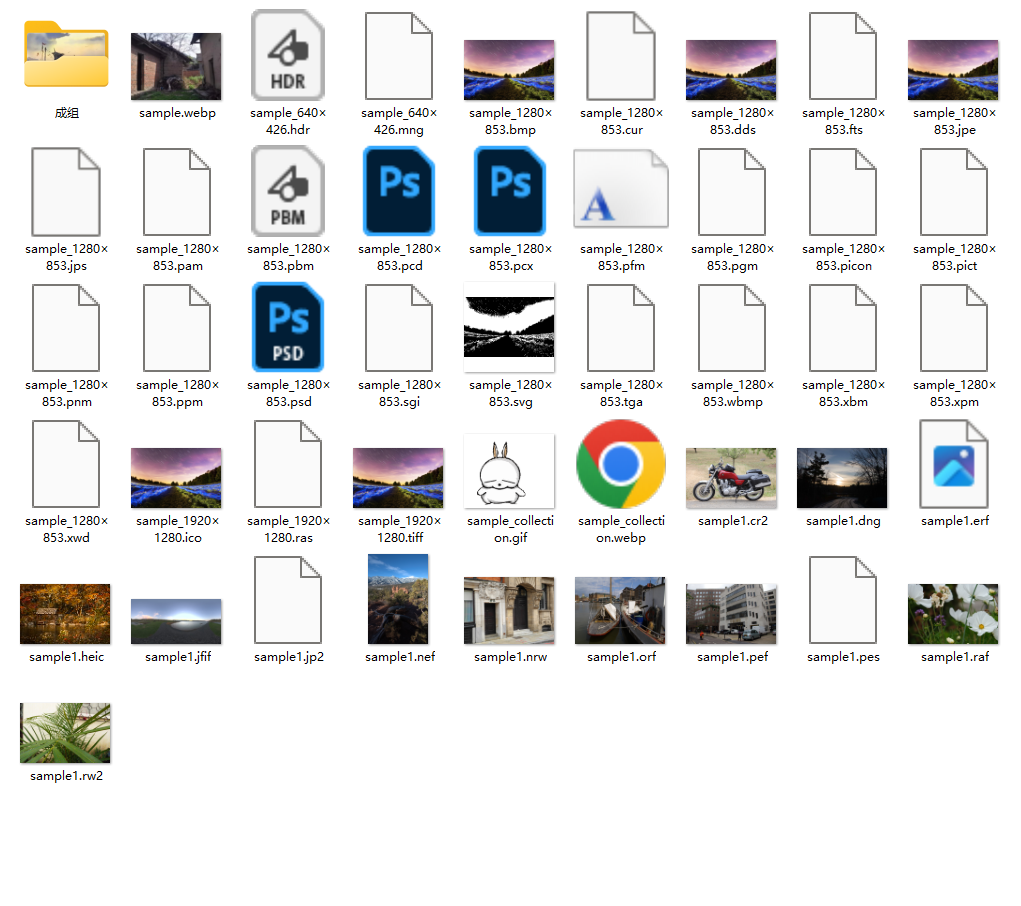Select the blank sample_1280×853.picon file icon

click(x=843, y=192)
